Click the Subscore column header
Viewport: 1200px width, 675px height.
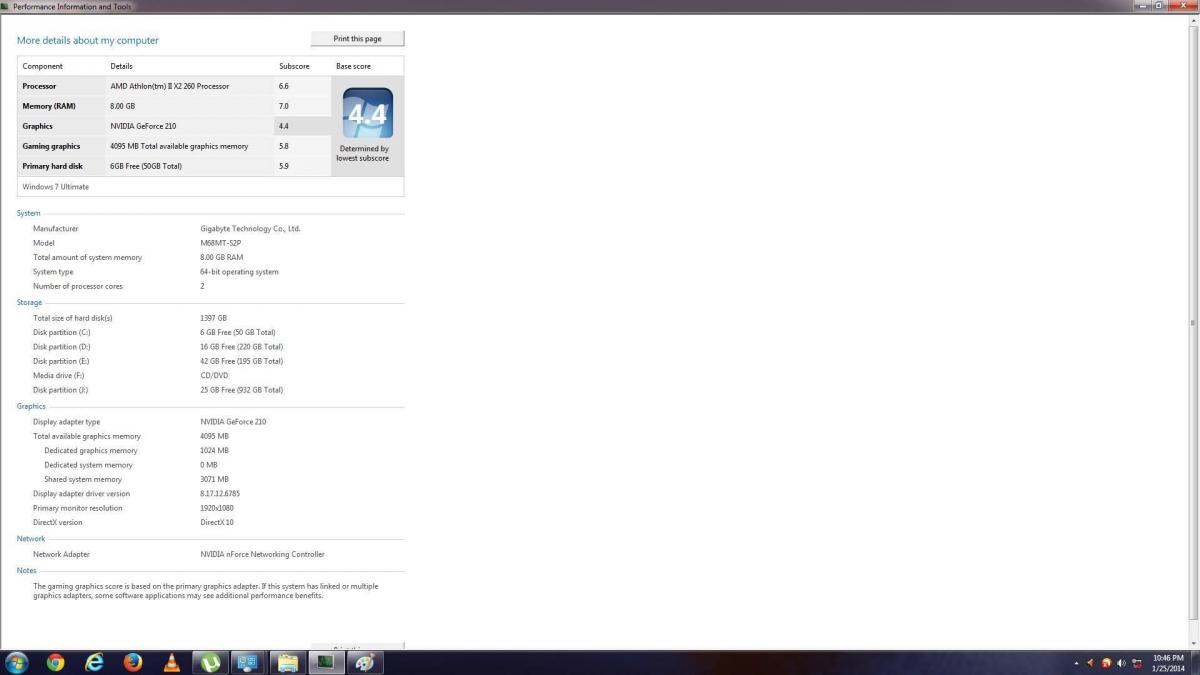(x=294, y=66)
